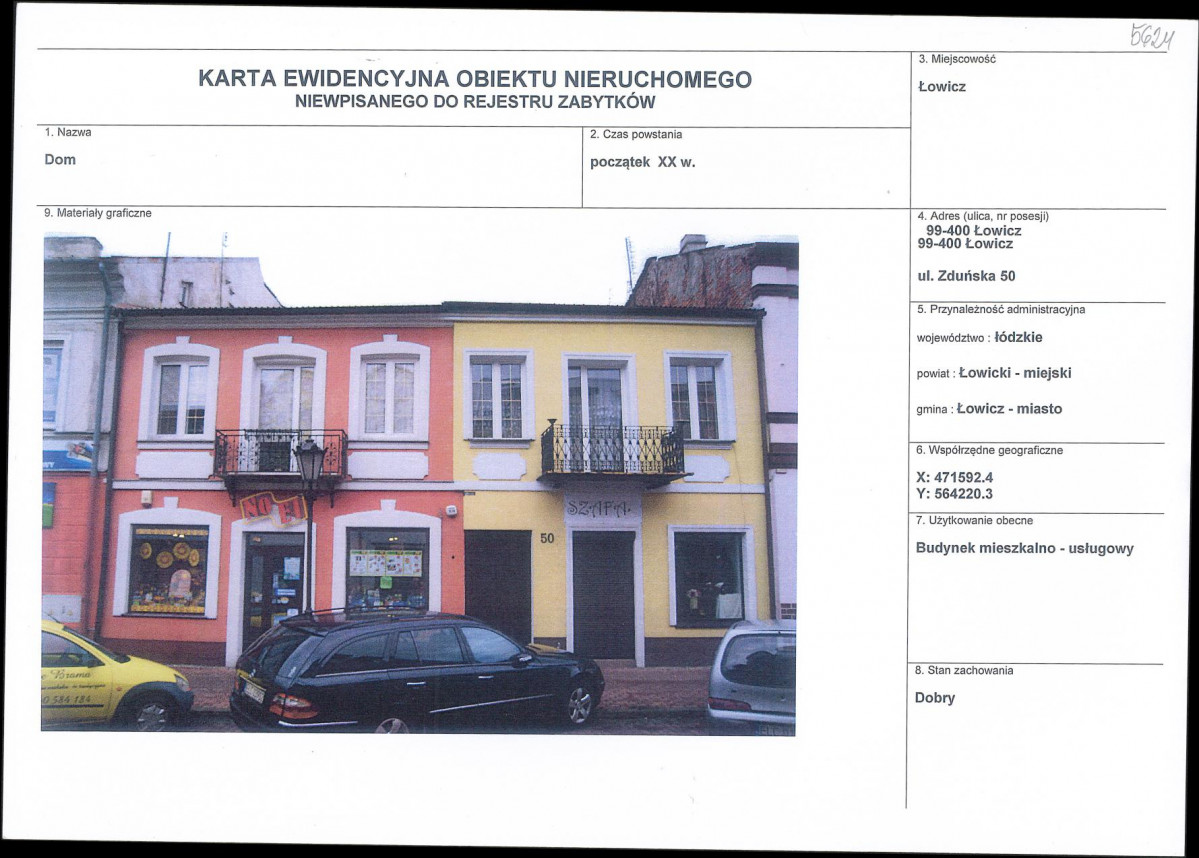Select the value 'Budynek mieszkalno - usługowy'
The height and width of the screenshot is (858, 1199).
pos(1025,548)
